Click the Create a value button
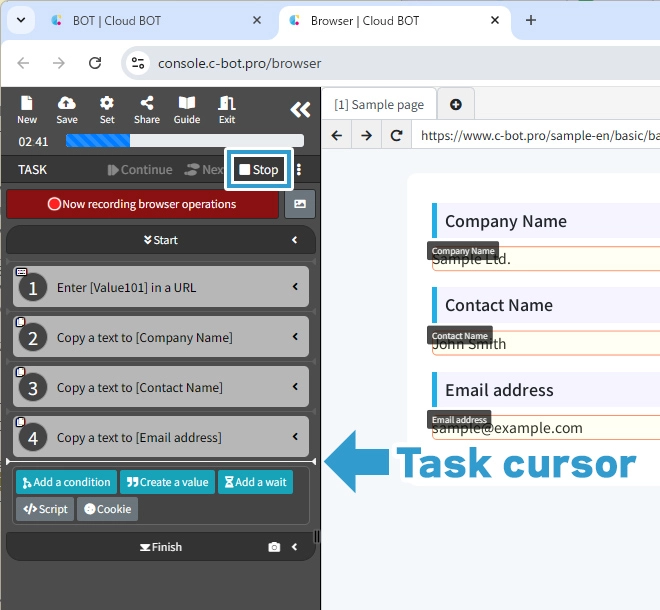The width and height of the screenshot is (660, 610). coord(166,482)
